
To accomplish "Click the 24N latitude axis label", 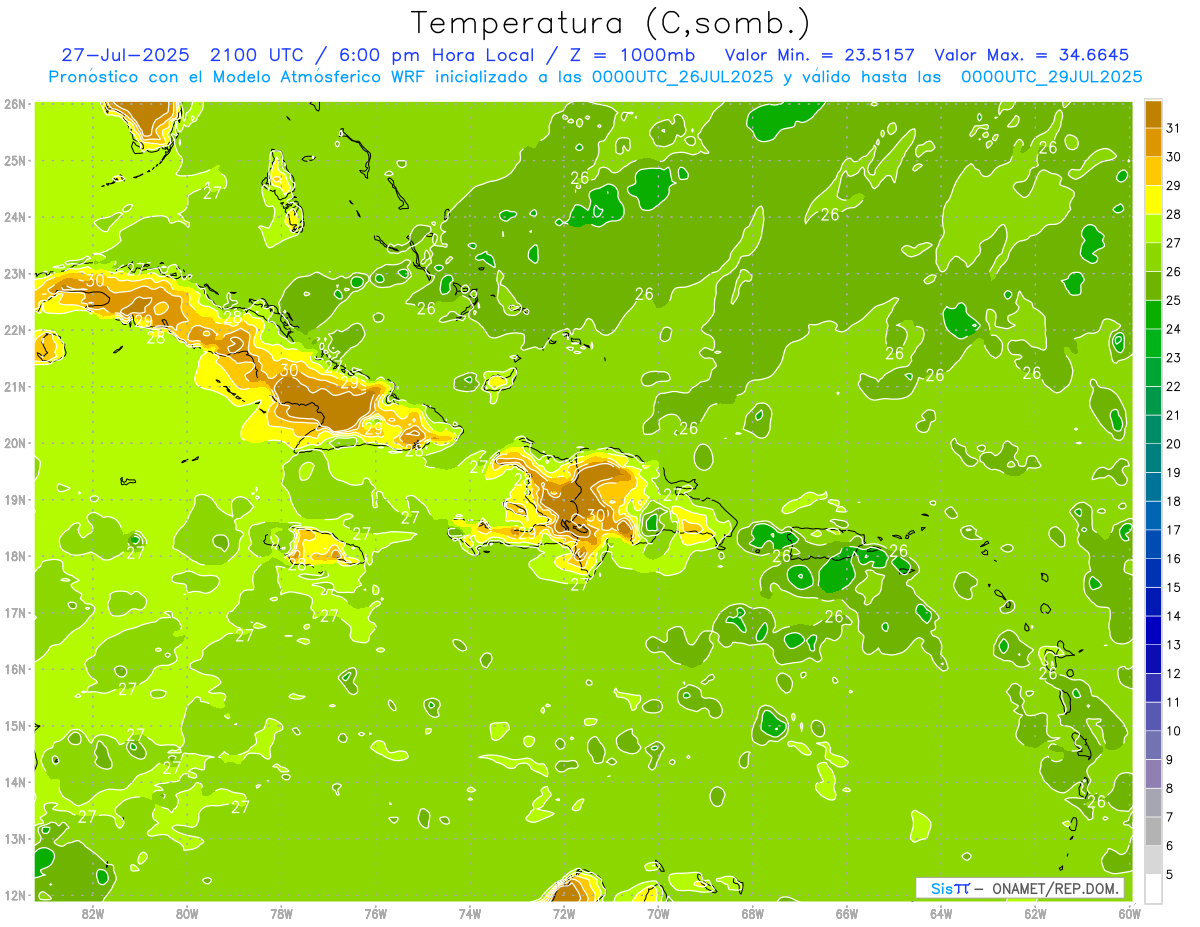I will pos(14,217).
